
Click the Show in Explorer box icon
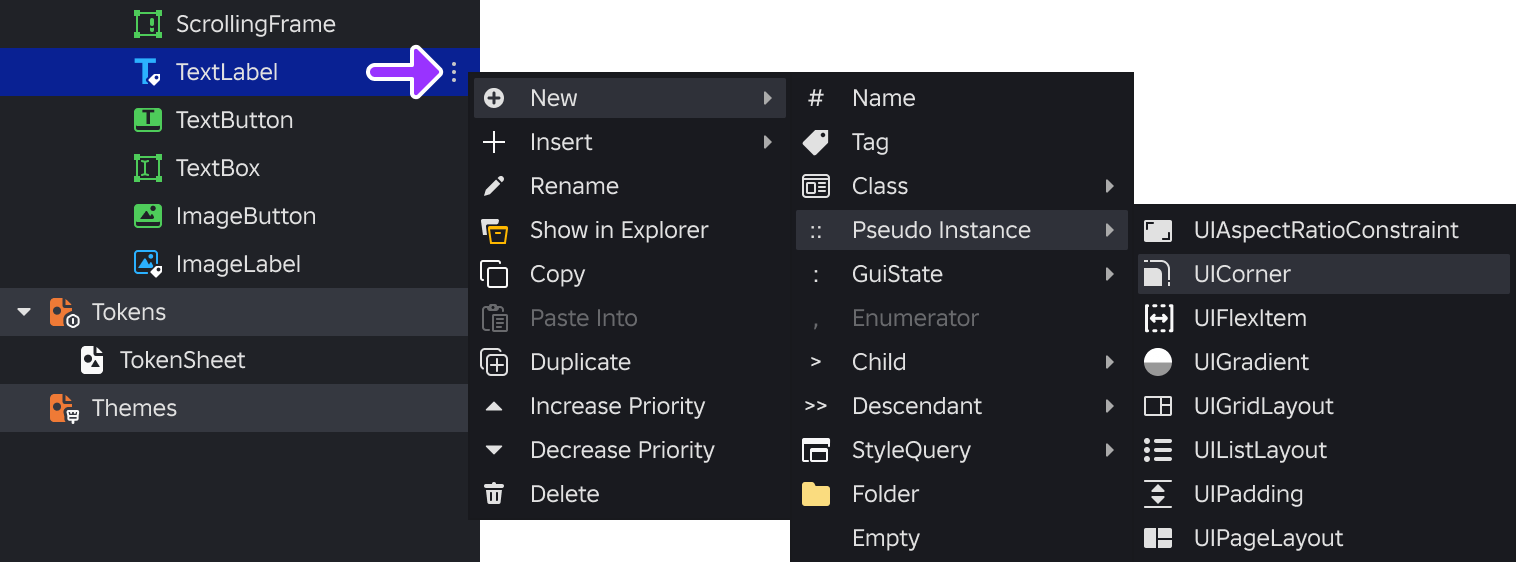494,230
